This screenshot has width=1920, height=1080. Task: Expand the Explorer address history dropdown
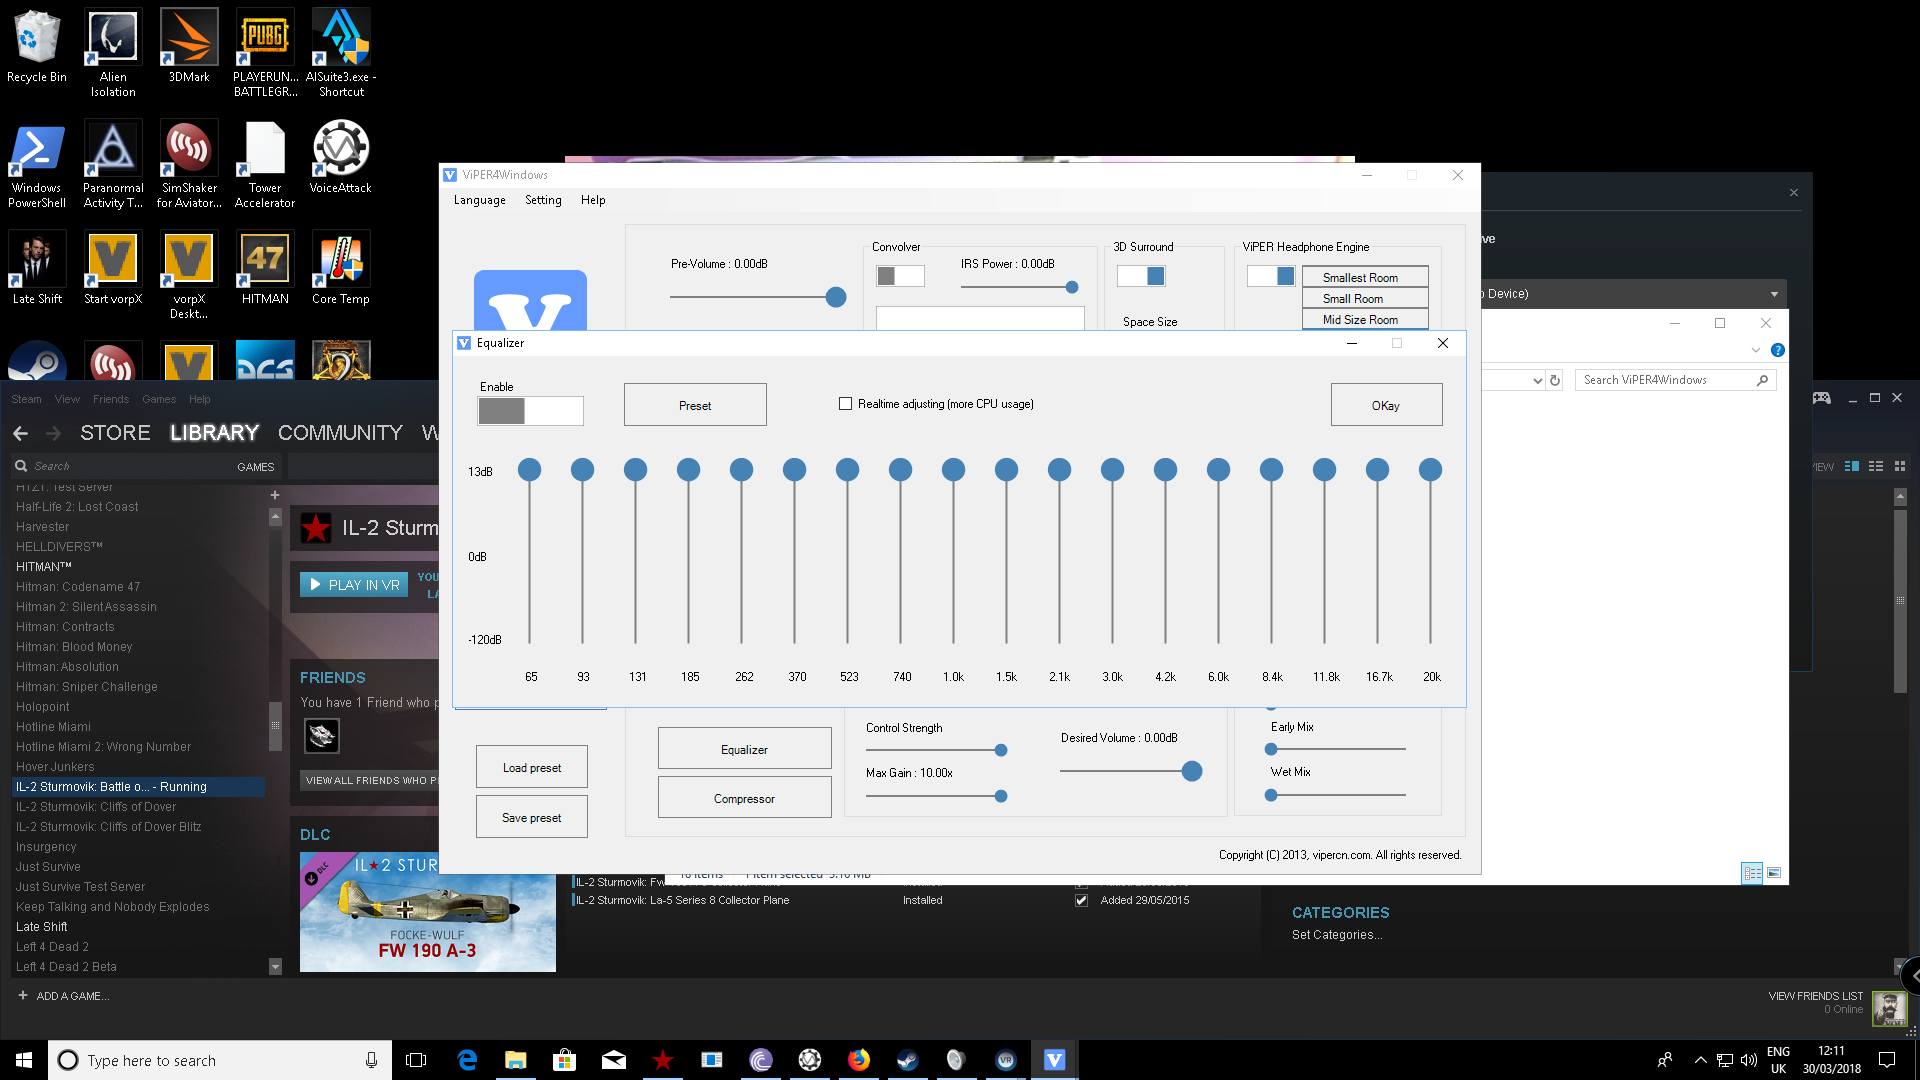1537,380
